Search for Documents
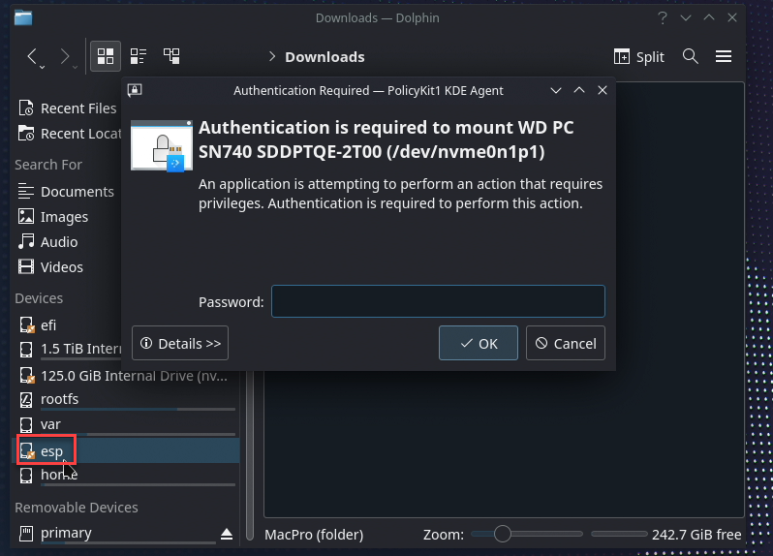Image resolution: width=773 pixels, height=556 pixels. click(x=66, y=191)
